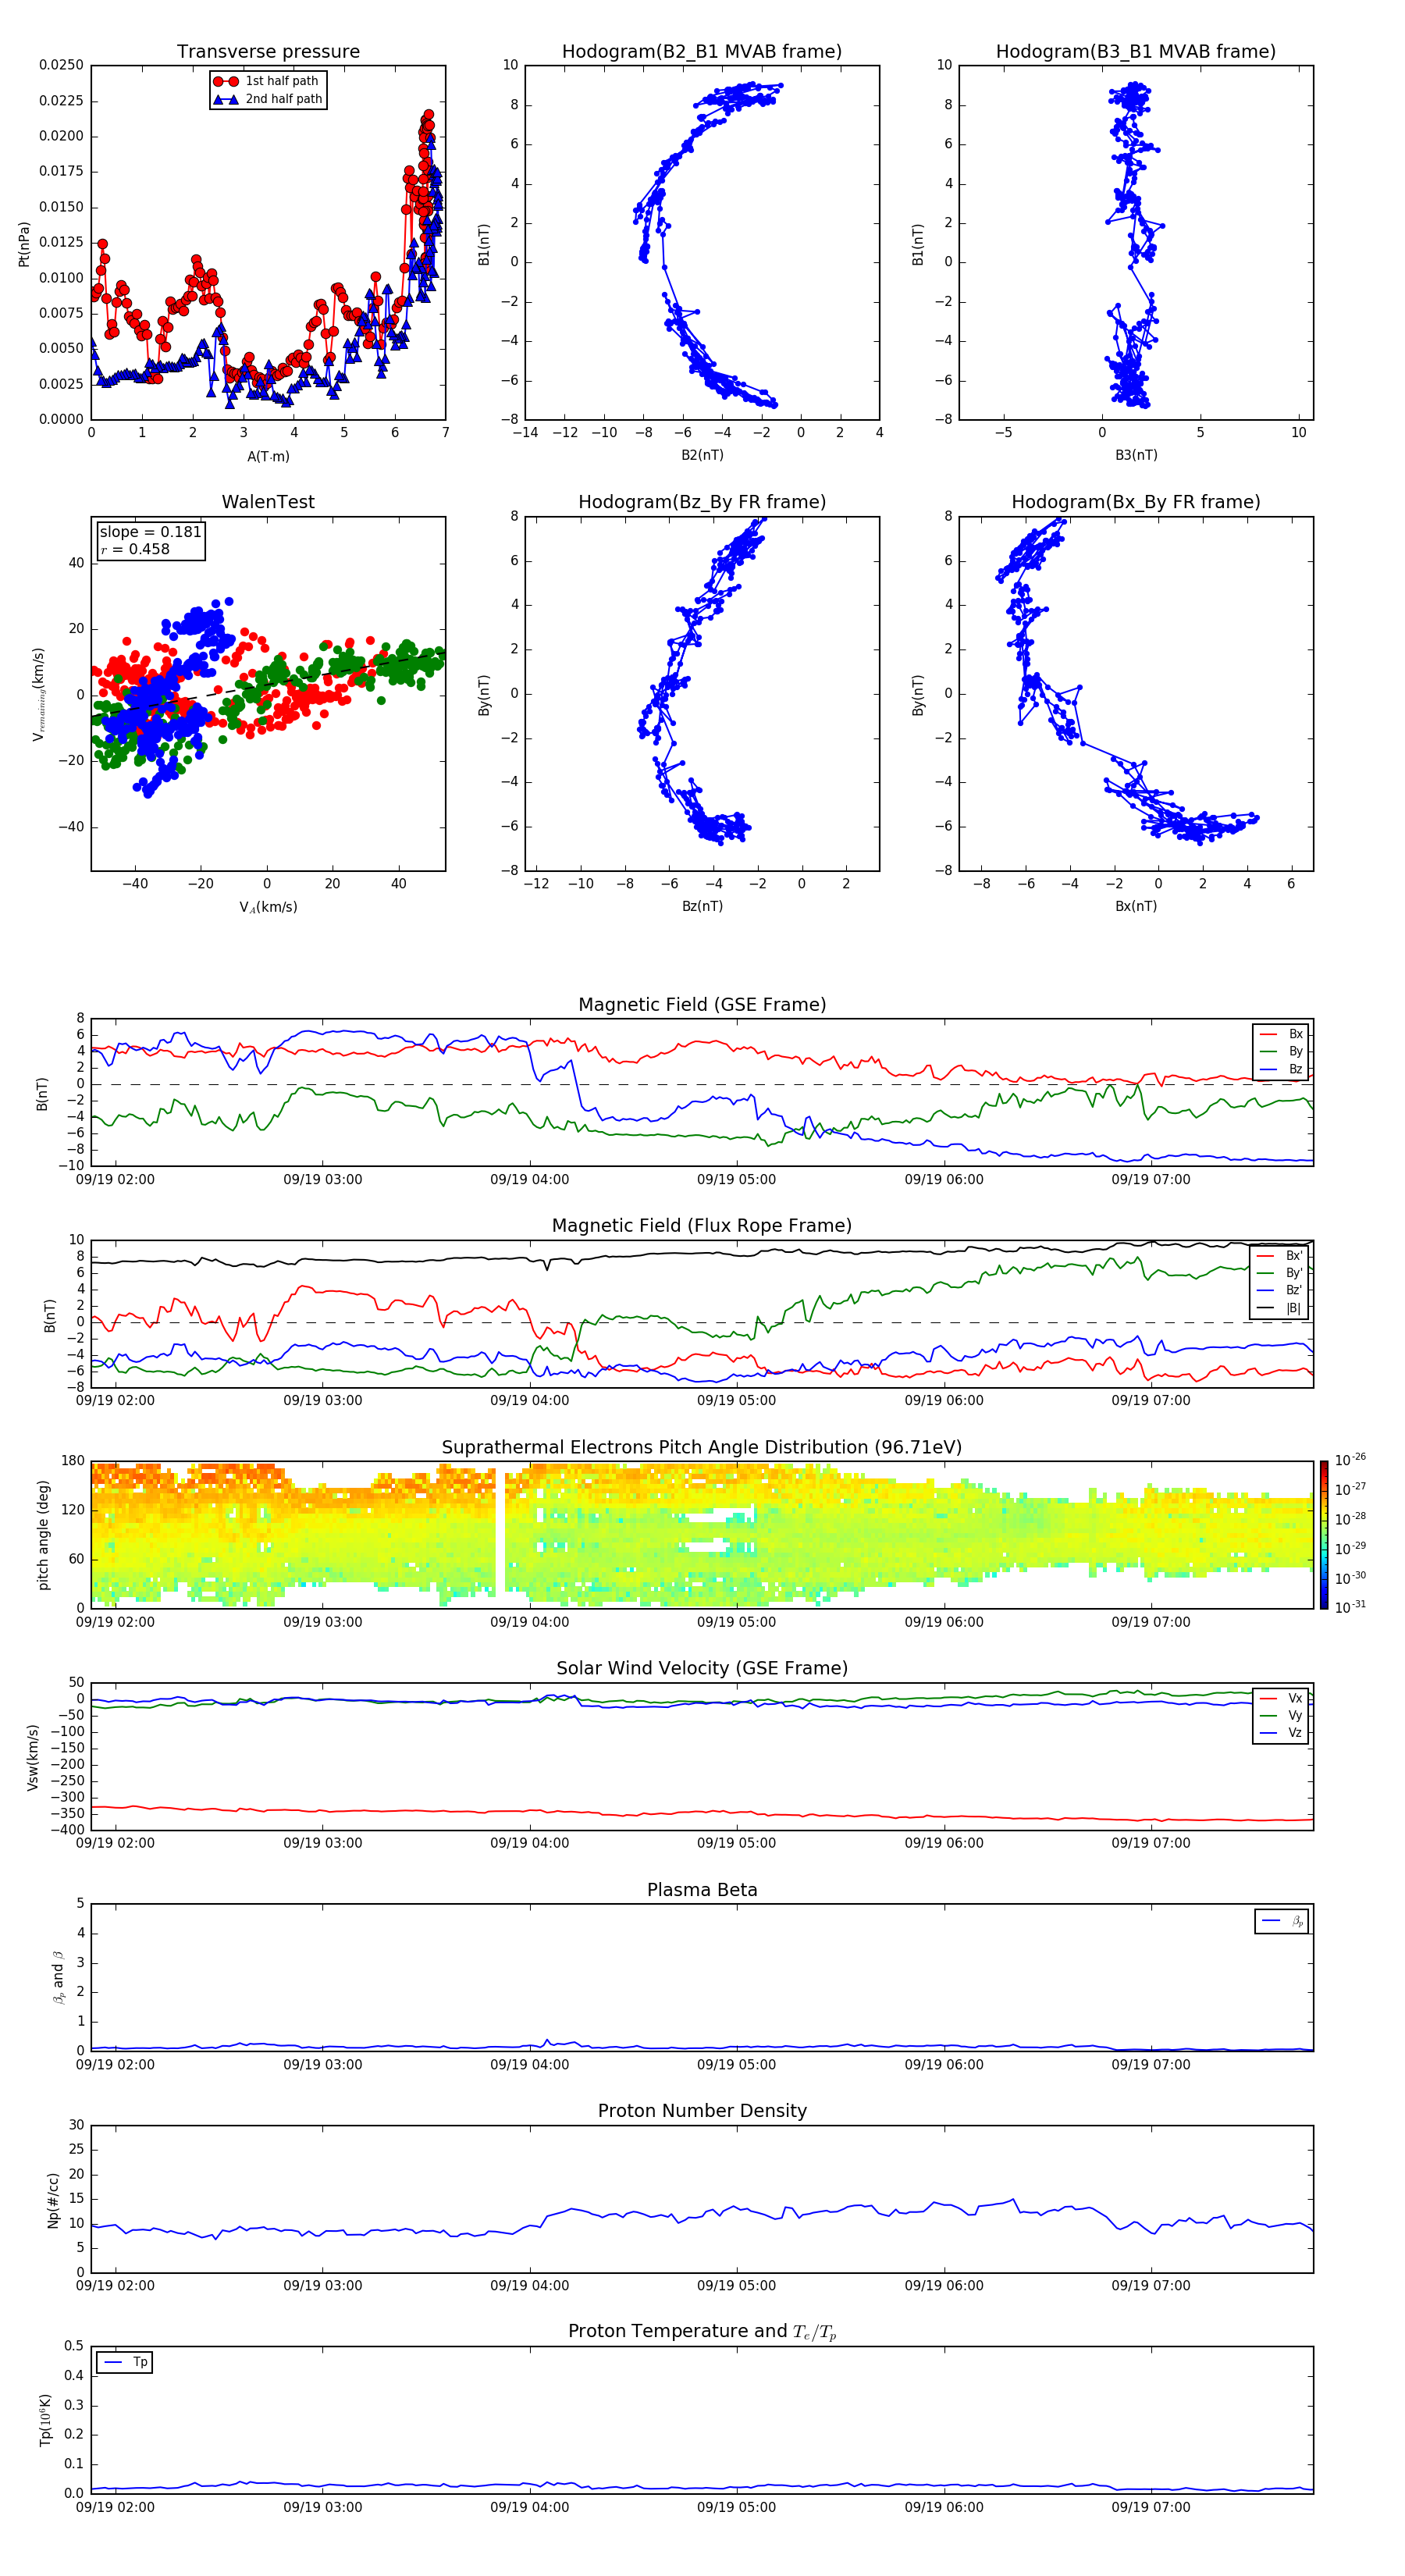
Task: Click 'Pt(nPa)' y-axis label
Action: point(24,244)
